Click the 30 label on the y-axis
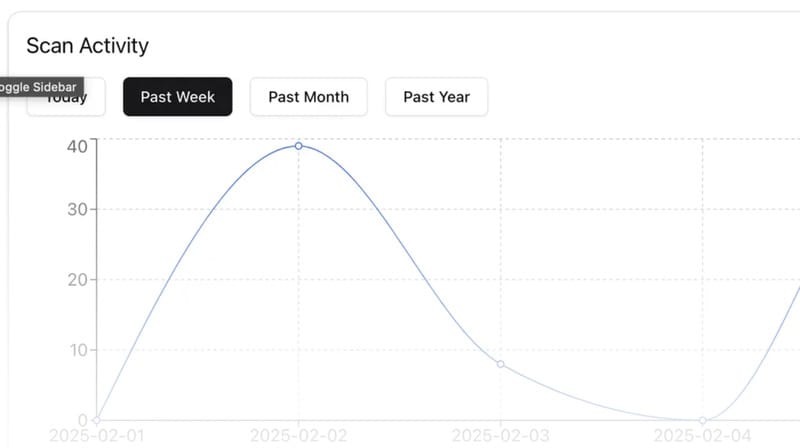Image resolution: width=800 pixels, height=448 pixels. point(77,210)
